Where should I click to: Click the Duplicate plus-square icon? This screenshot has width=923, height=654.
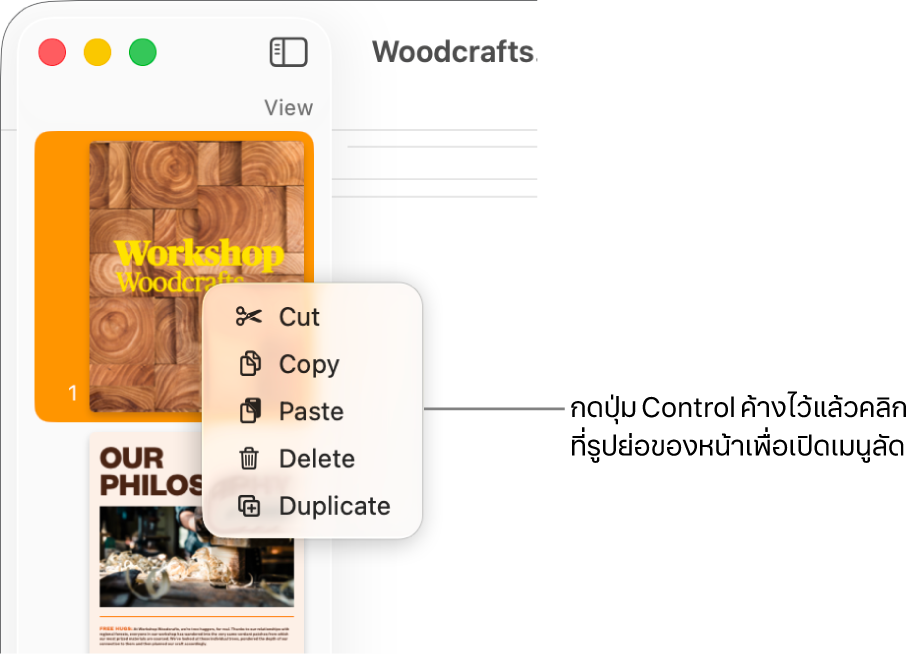249,506
